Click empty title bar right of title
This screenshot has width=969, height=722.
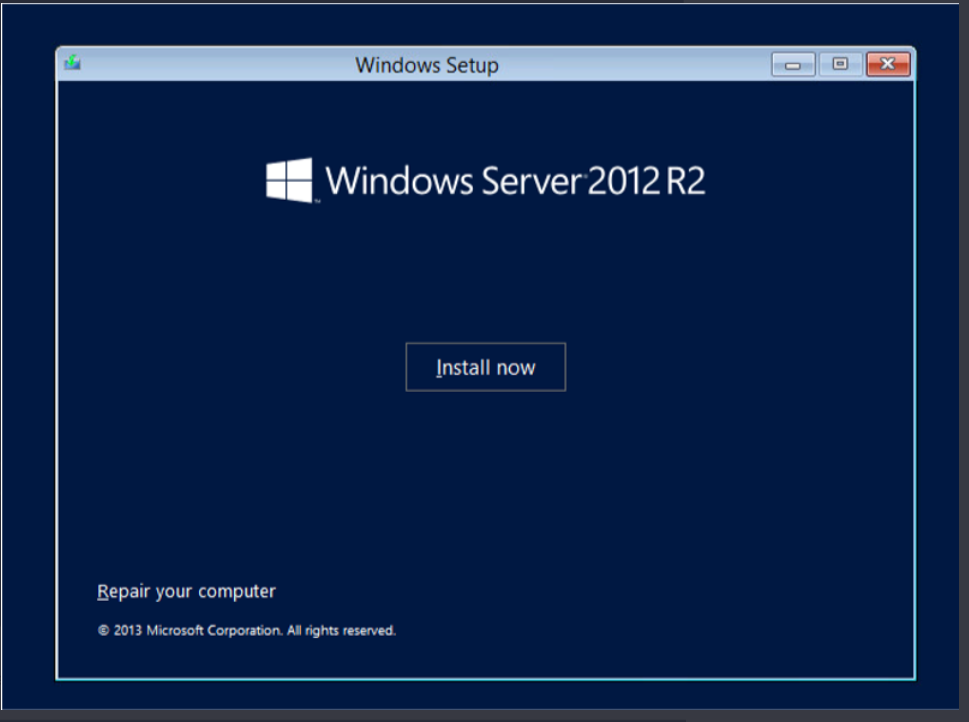click(640, 65)
